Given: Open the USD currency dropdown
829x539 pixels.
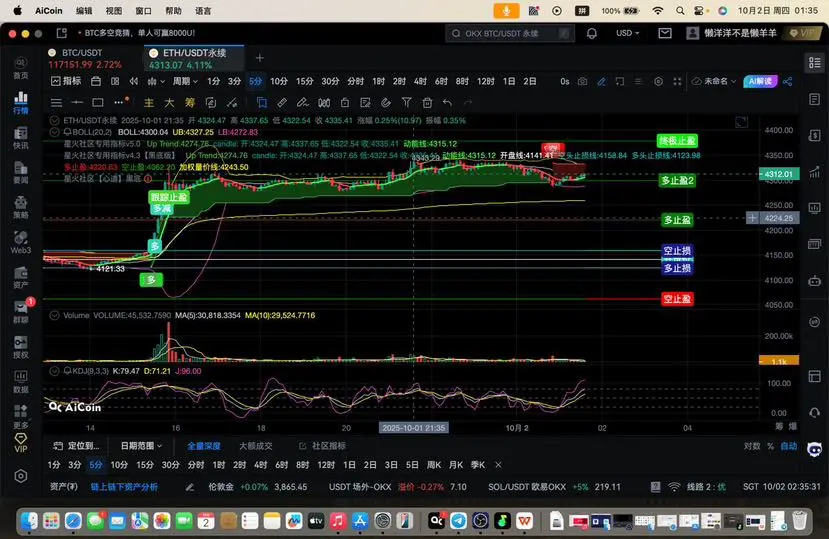Looking at the screenshot, I should point(628,33).
